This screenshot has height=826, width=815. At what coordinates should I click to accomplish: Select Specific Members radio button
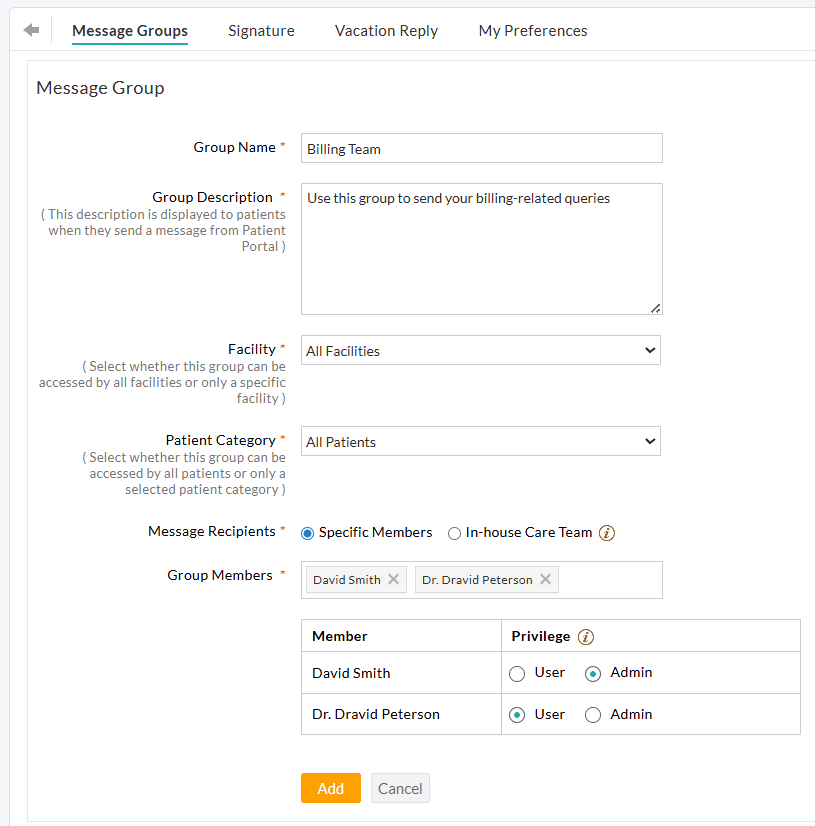click(x=308, y=533)
